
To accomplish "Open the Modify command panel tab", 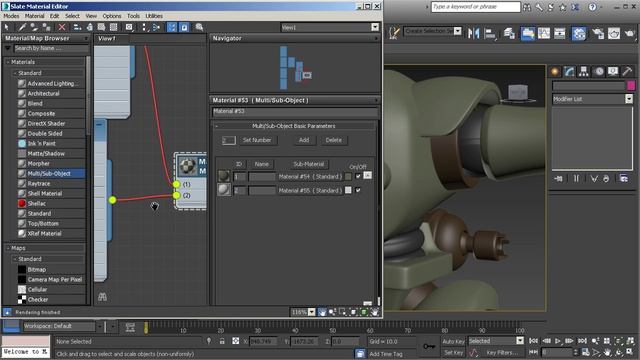I will point(569,71).
